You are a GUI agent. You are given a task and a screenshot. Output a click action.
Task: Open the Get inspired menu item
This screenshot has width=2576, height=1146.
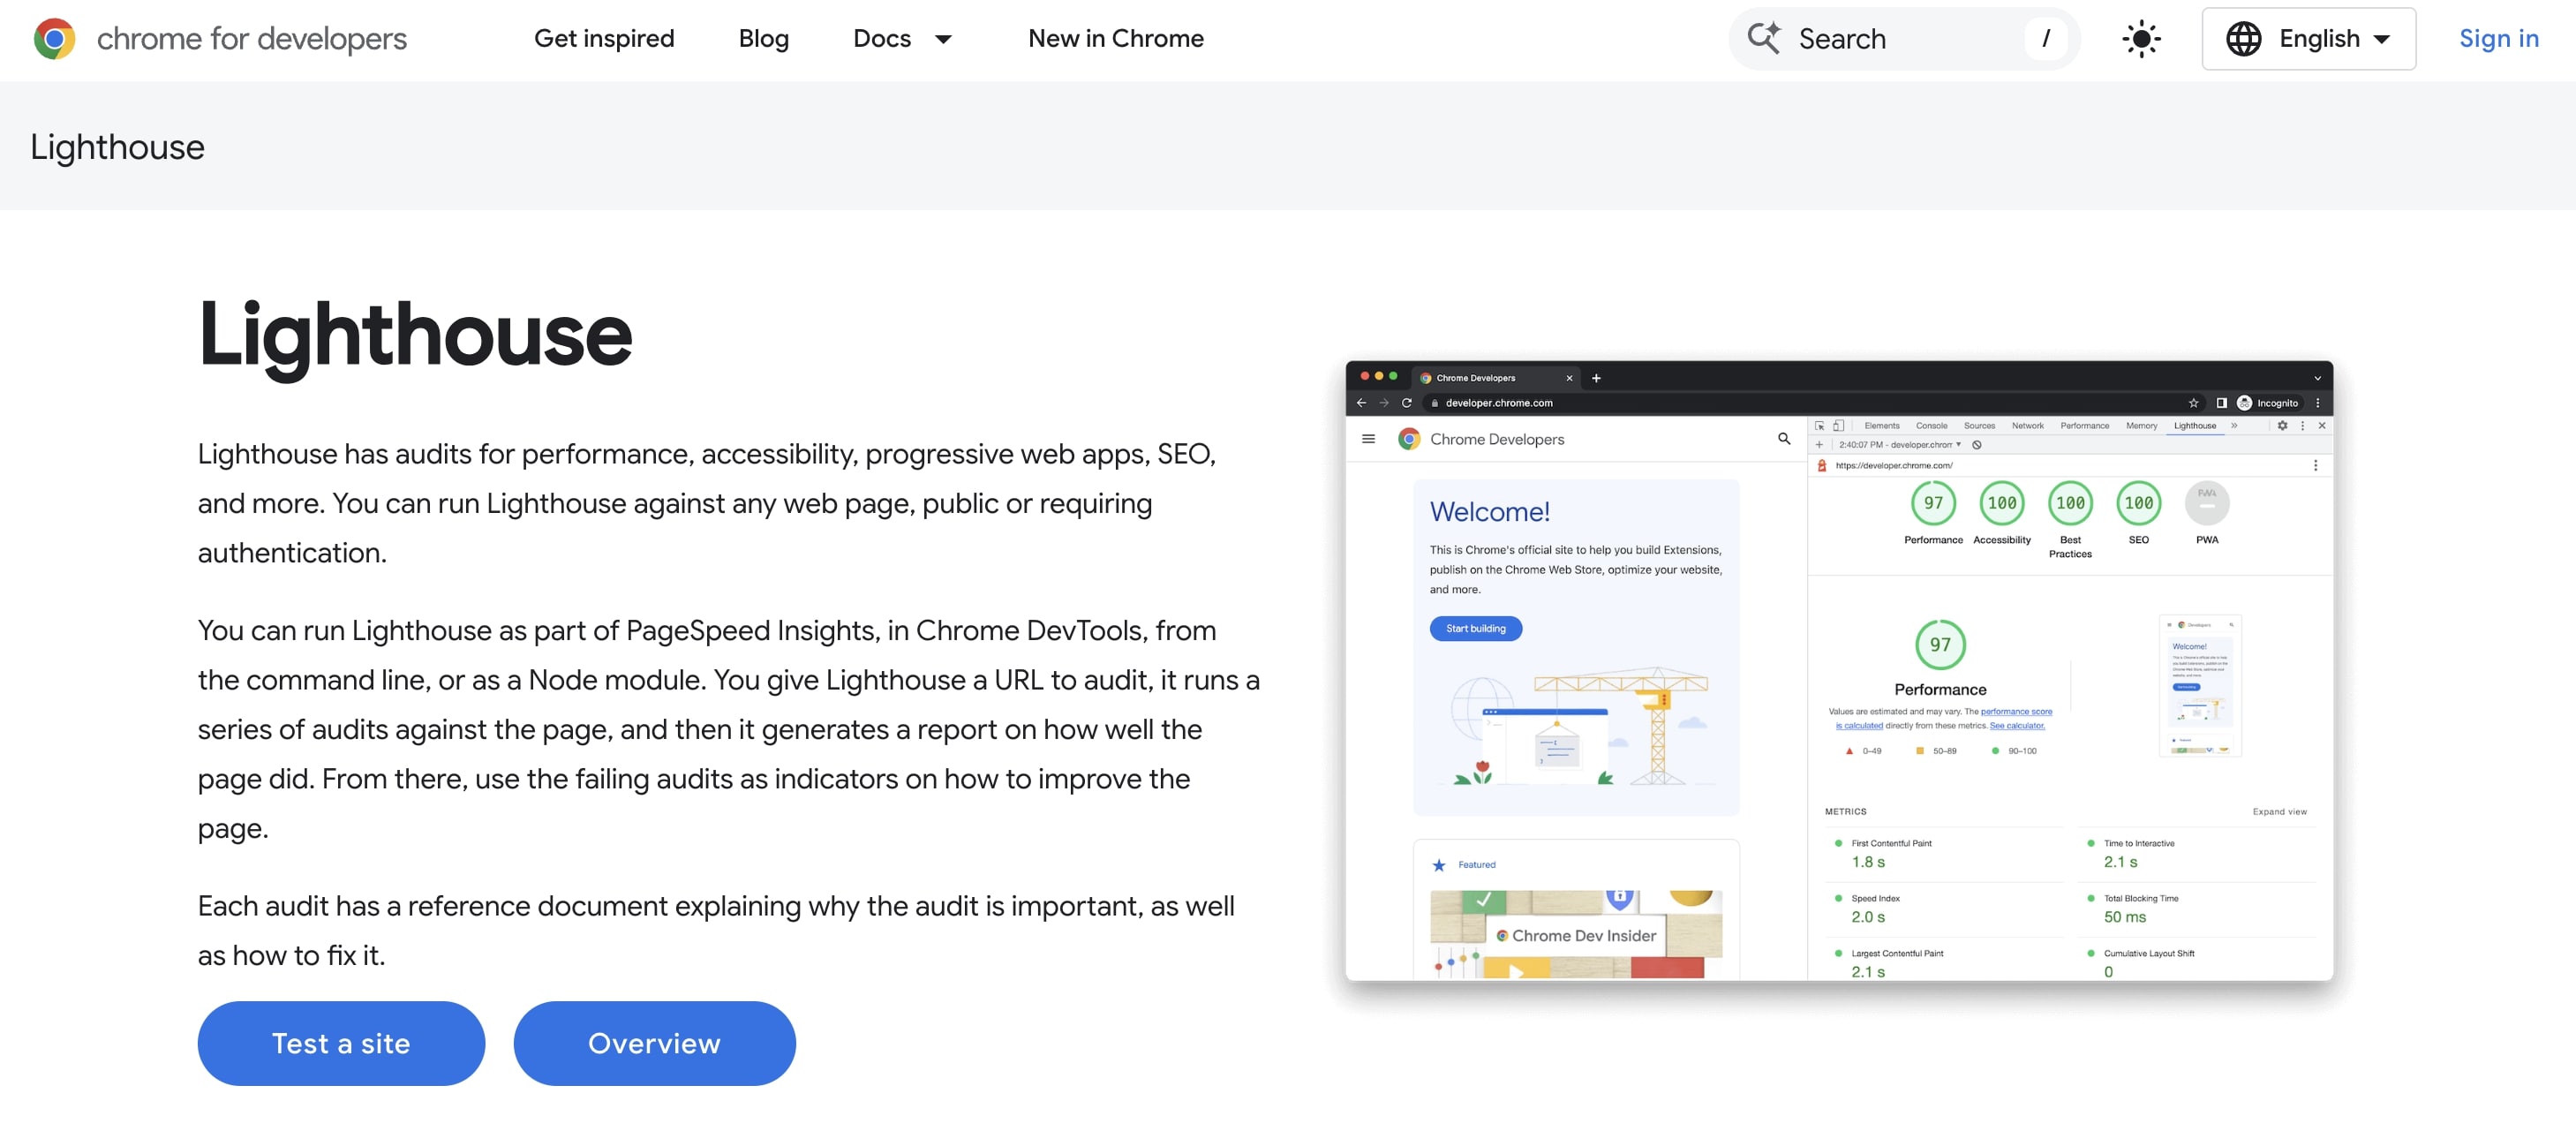(x=604, y=39)
